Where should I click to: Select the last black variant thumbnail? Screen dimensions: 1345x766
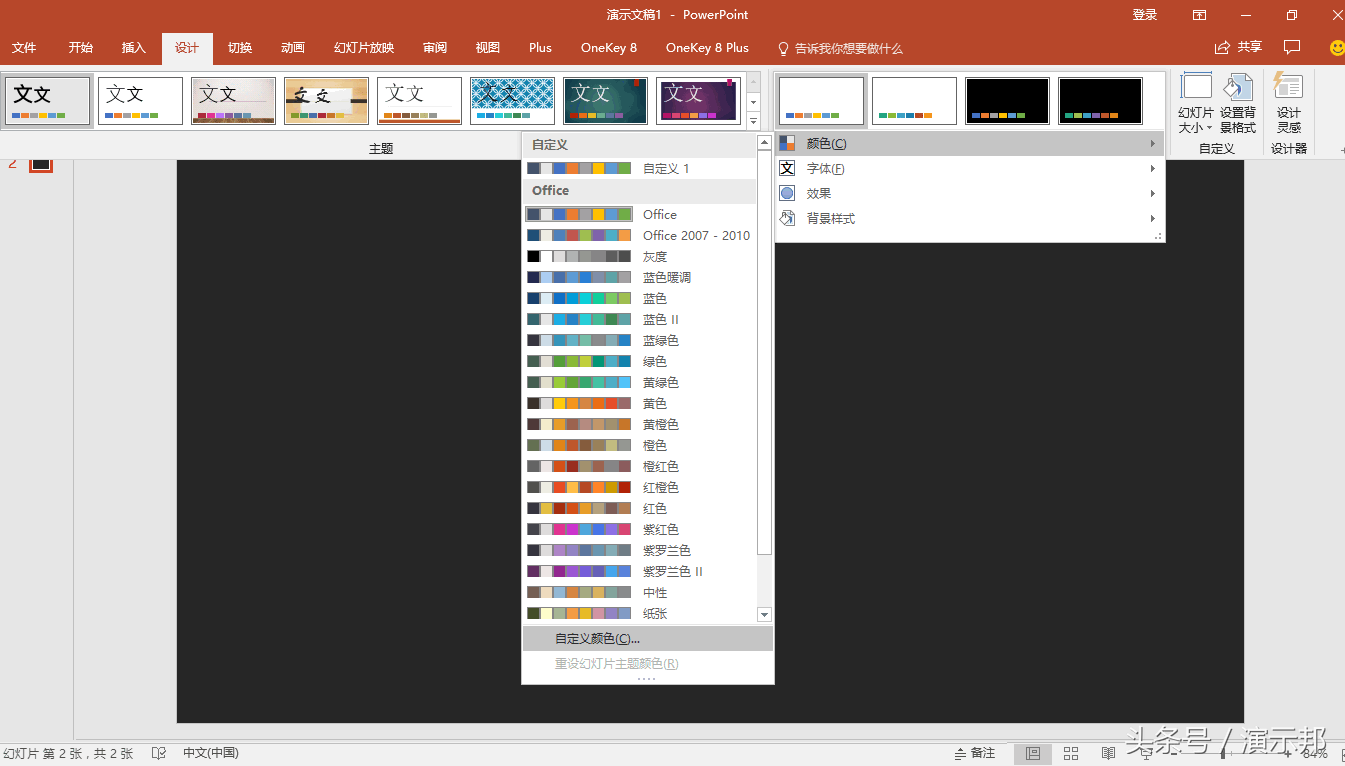(1100, 101)
